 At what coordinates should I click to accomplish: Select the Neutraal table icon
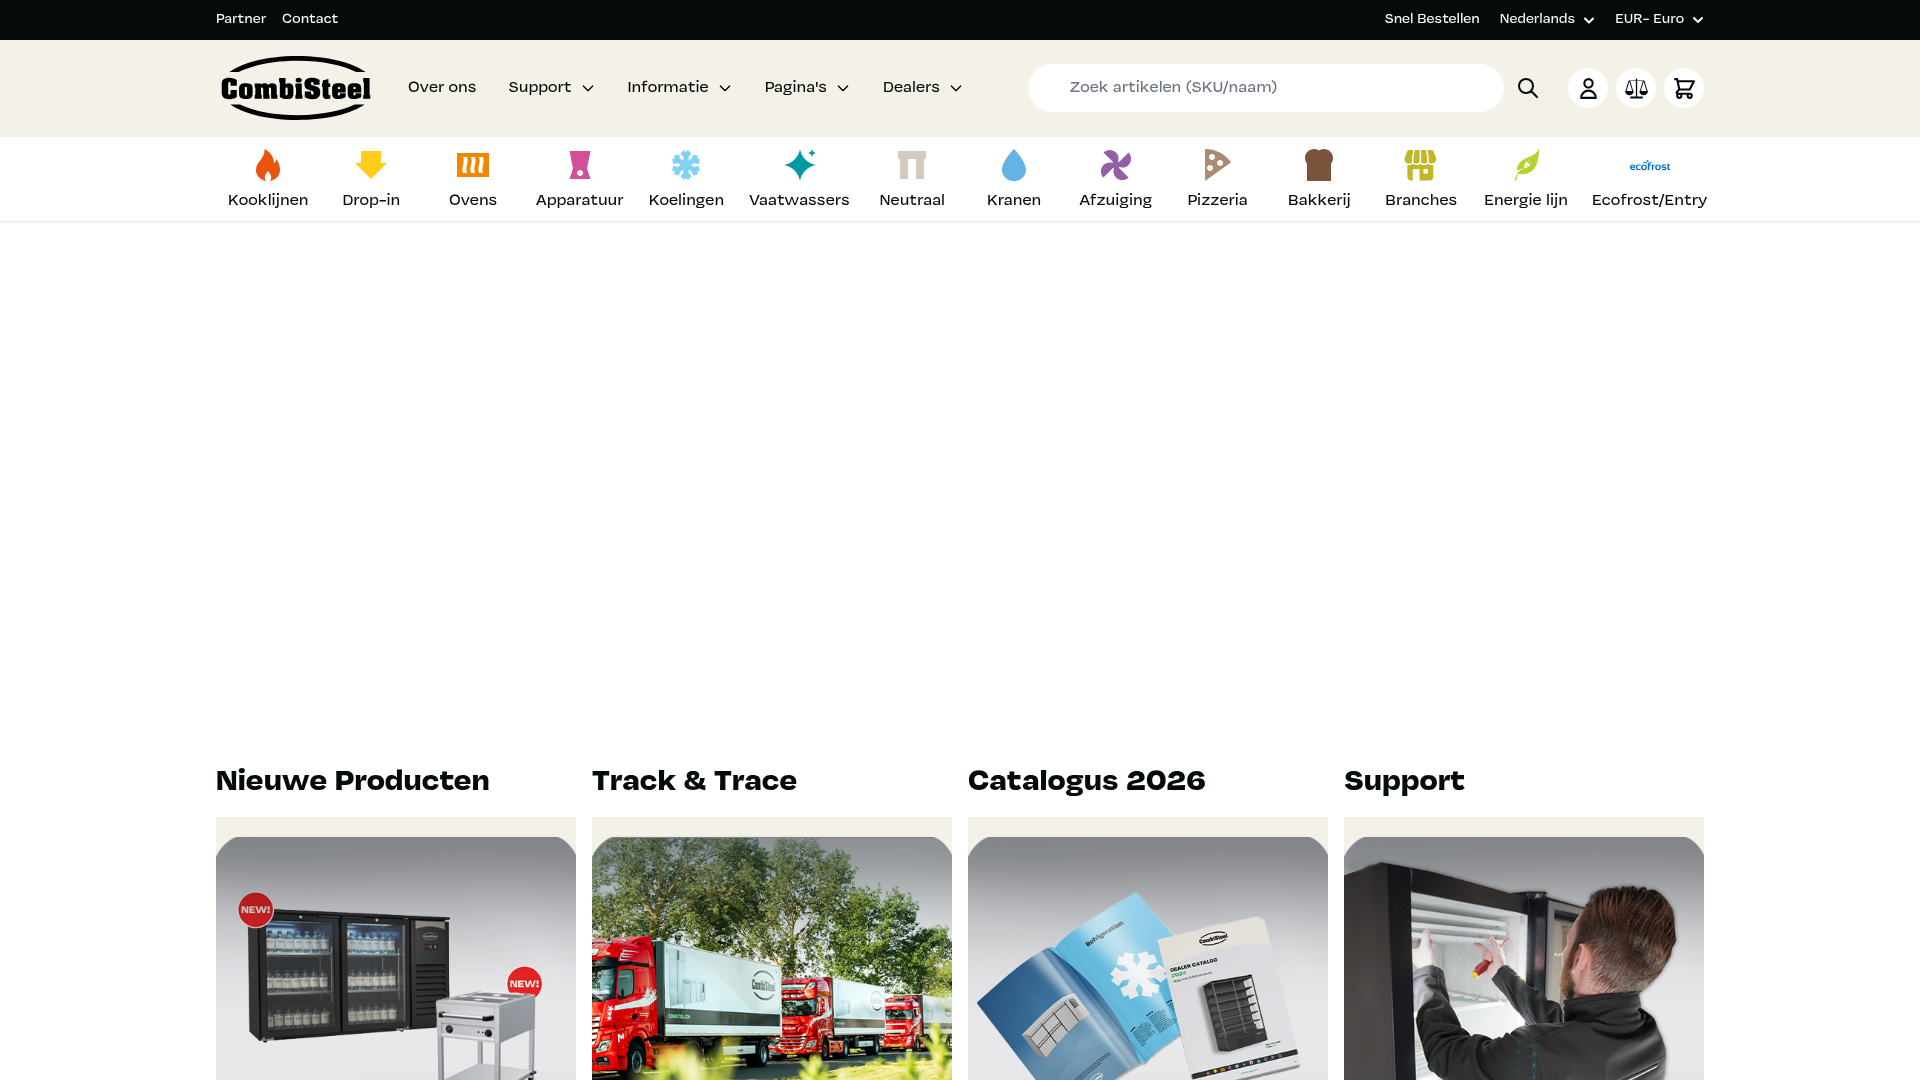pos(912,165)
